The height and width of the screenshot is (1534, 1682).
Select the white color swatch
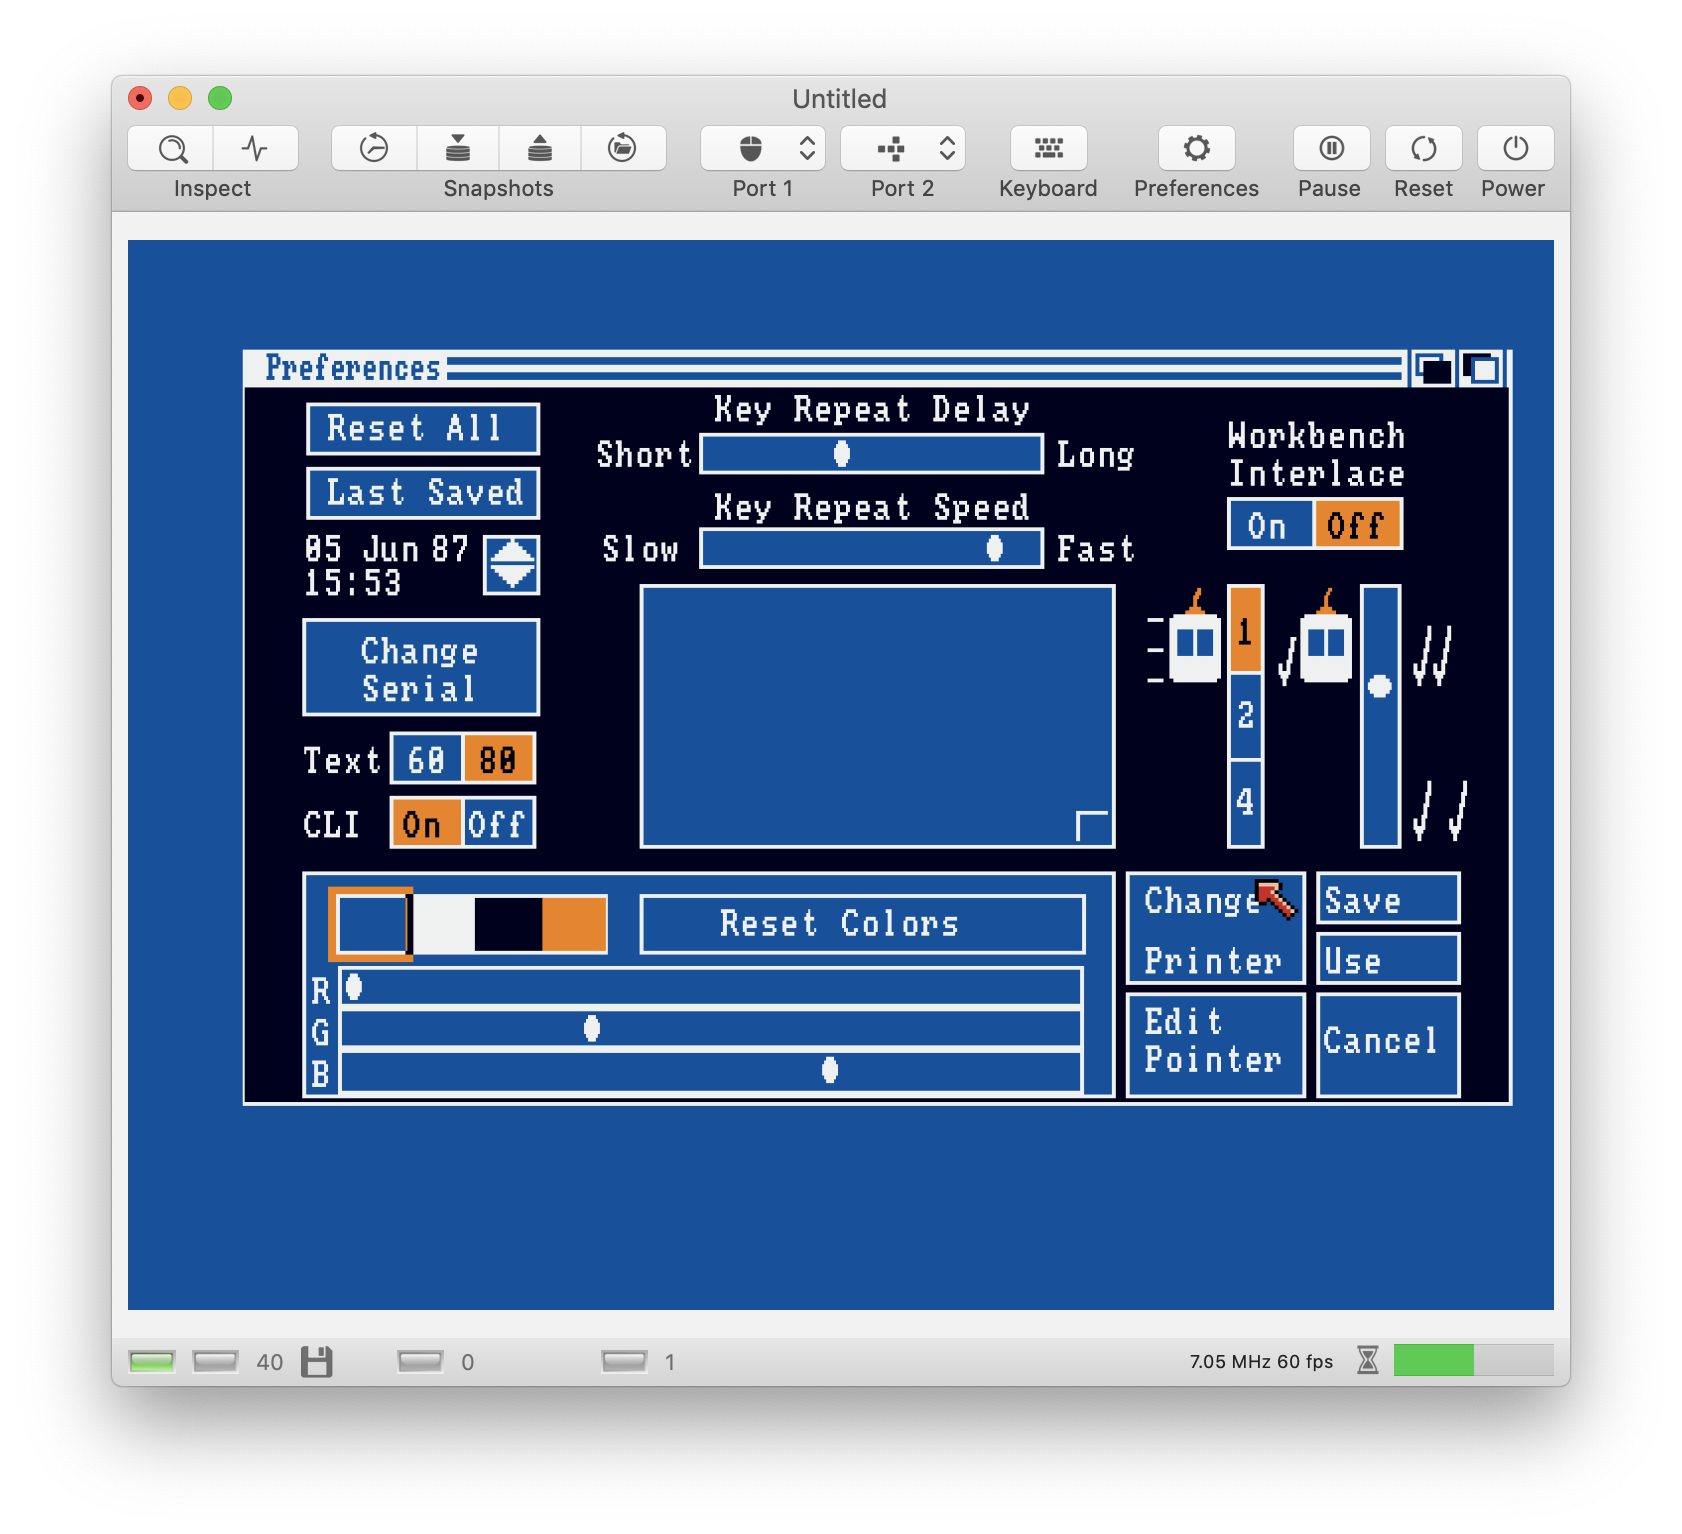[x=443, y=924]
